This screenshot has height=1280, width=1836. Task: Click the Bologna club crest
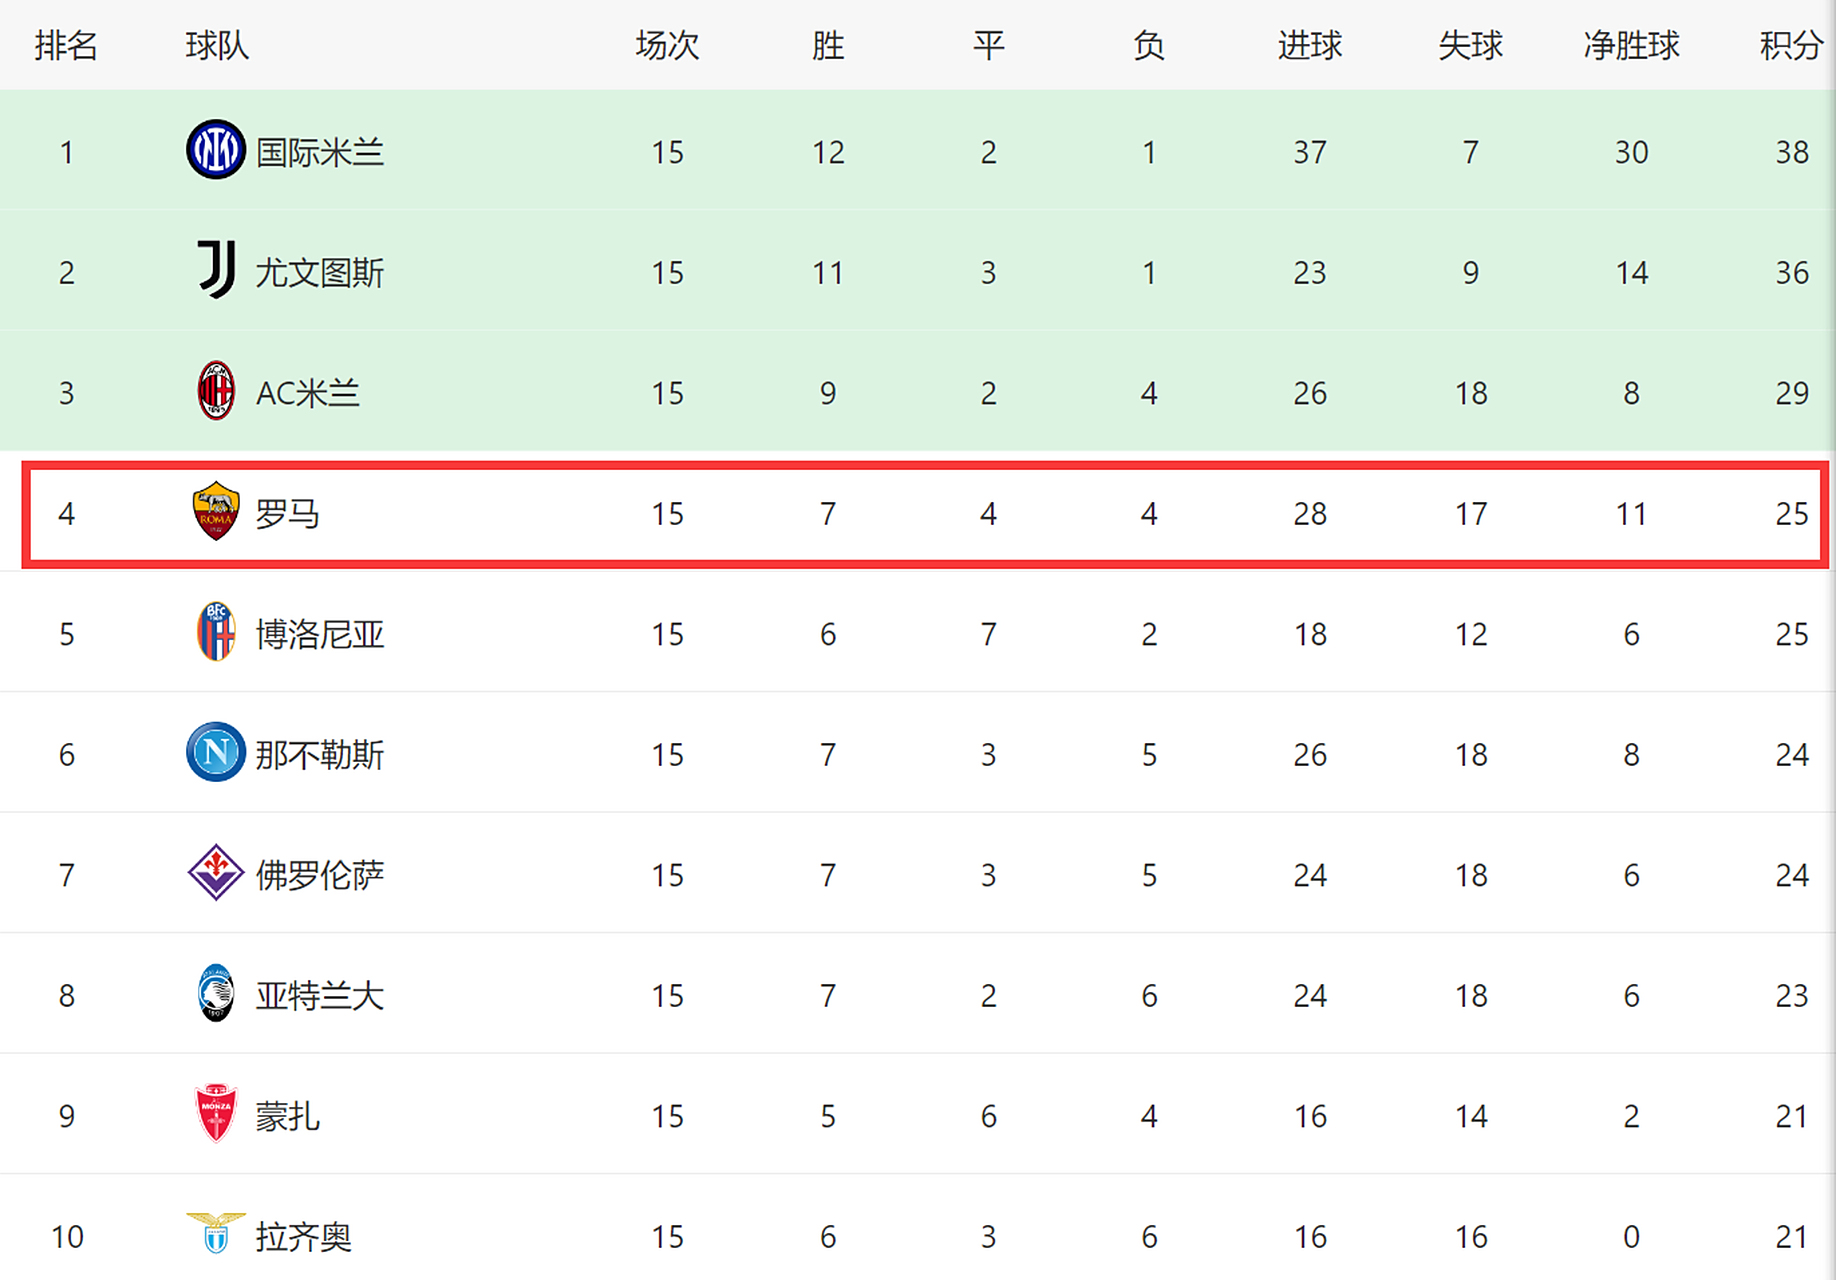pyautogui.click(x=216, y=631)
